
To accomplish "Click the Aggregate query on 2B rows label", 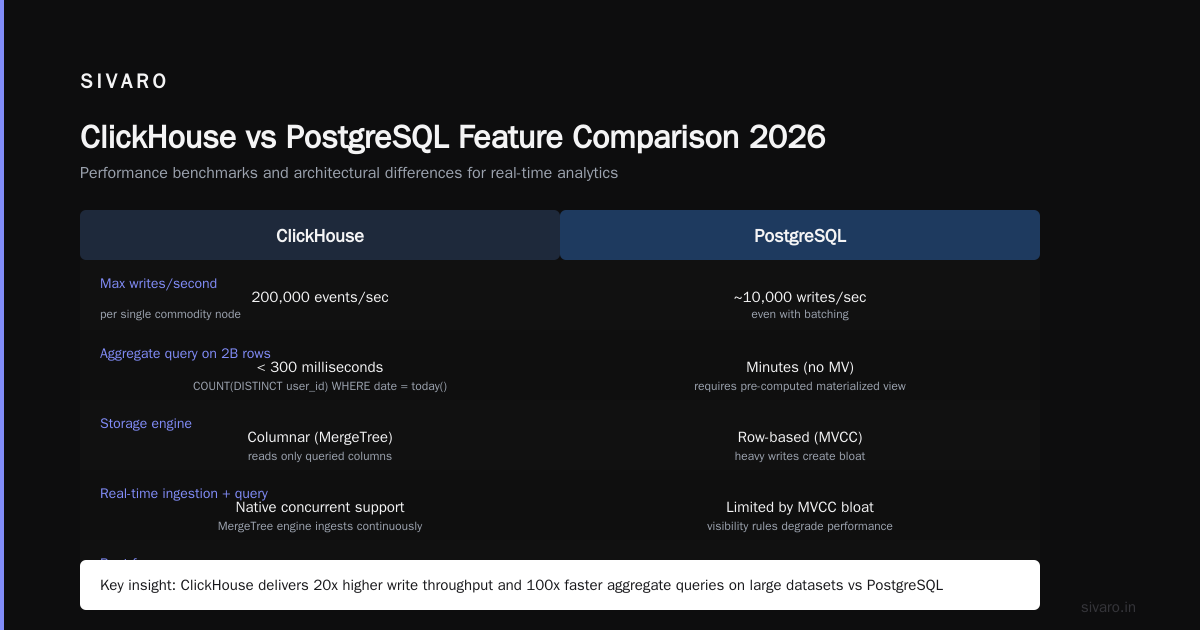I will tap(185, 354).
